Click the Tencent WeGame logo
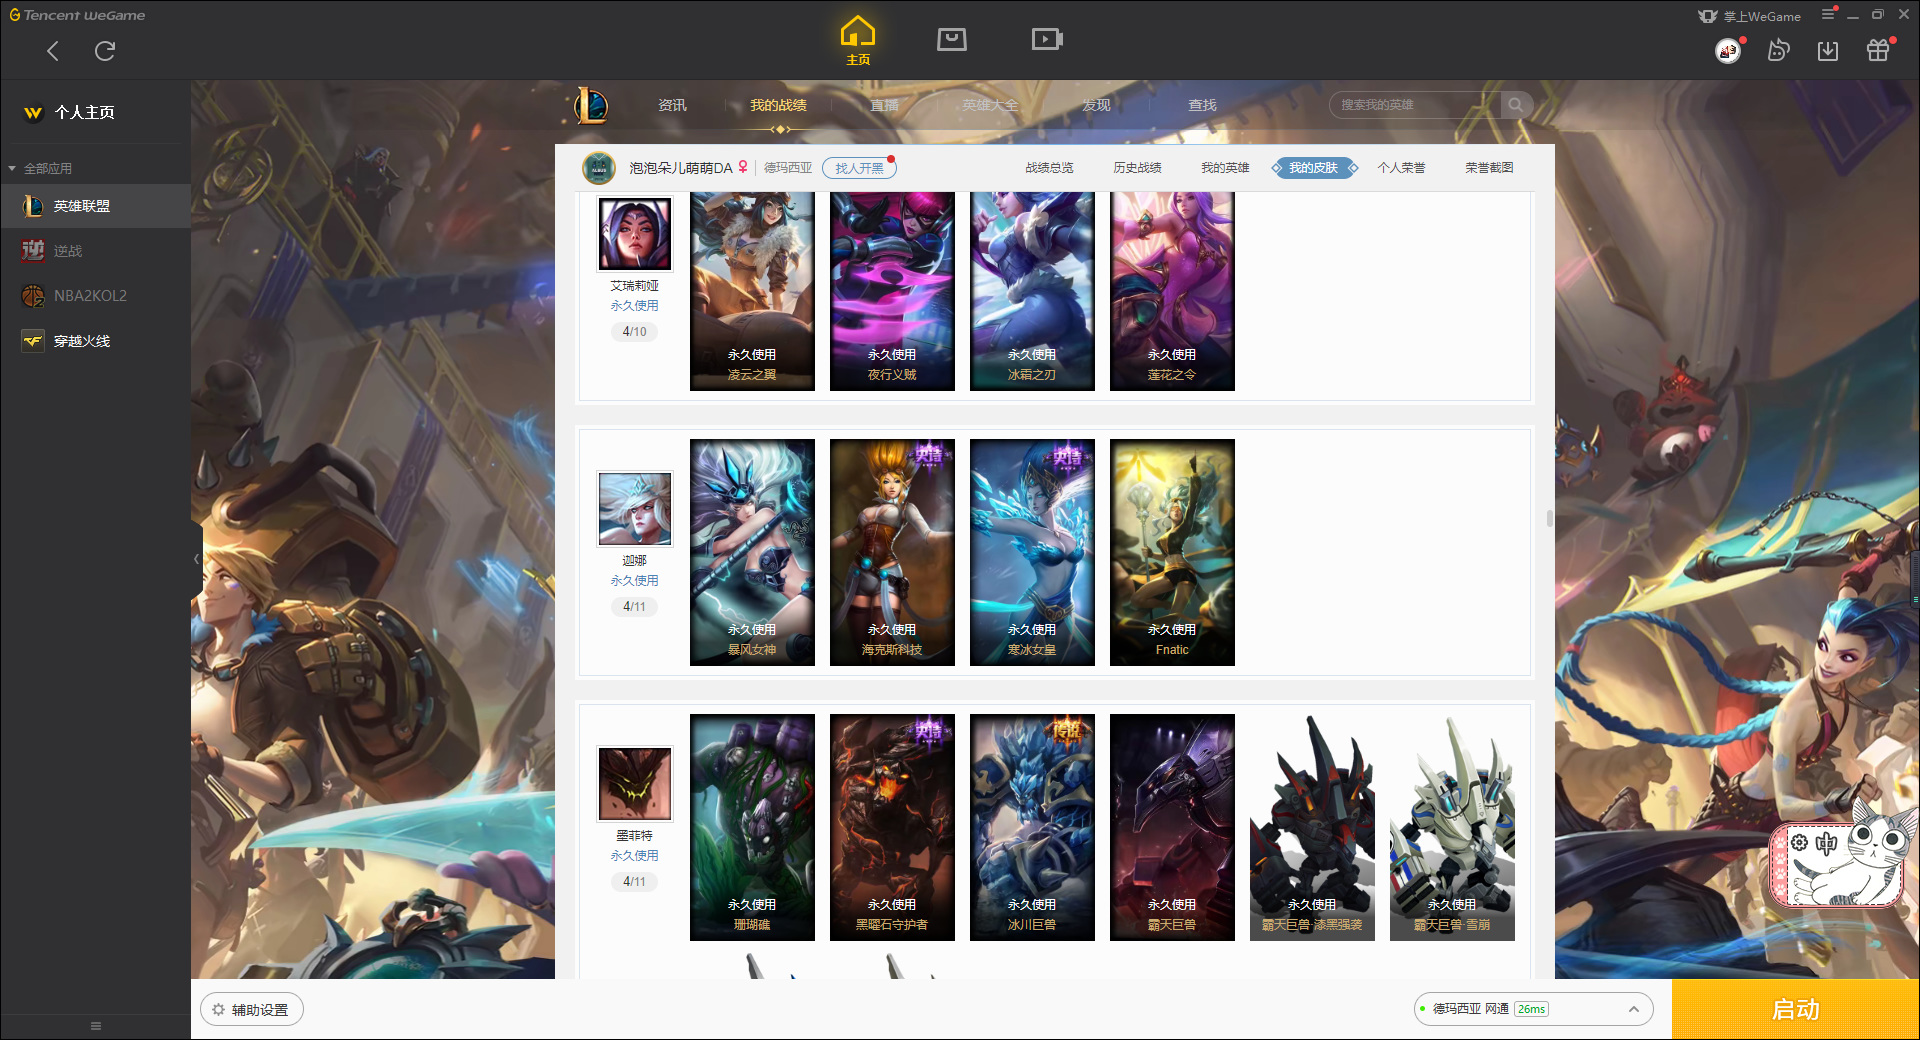This screenshot has width=1920, height=1040. click(x=77, y=15)
